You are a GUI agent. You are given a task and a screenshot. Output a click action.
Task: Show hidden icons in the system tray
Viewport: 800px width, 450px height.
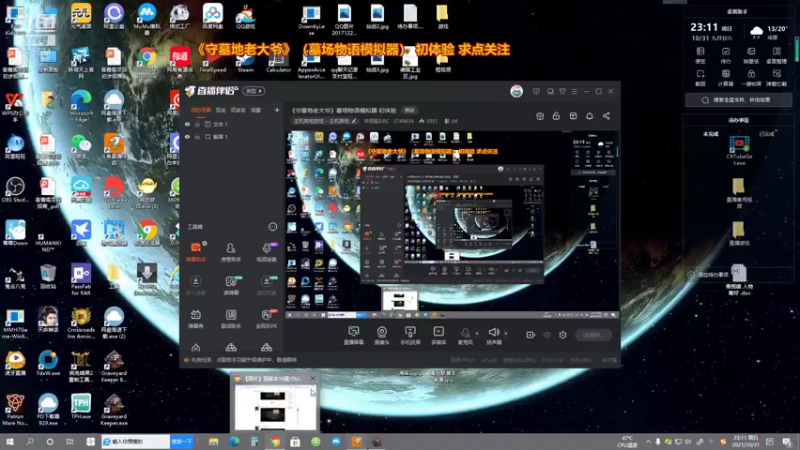(x=648, y=441)
